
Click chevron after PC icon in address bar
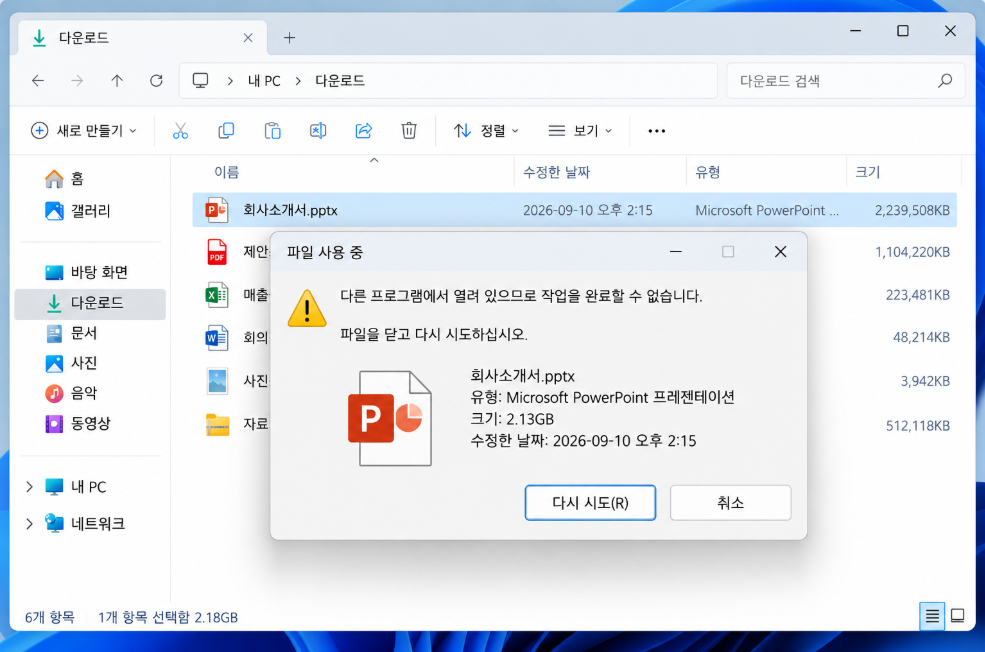tap(231, 81)
